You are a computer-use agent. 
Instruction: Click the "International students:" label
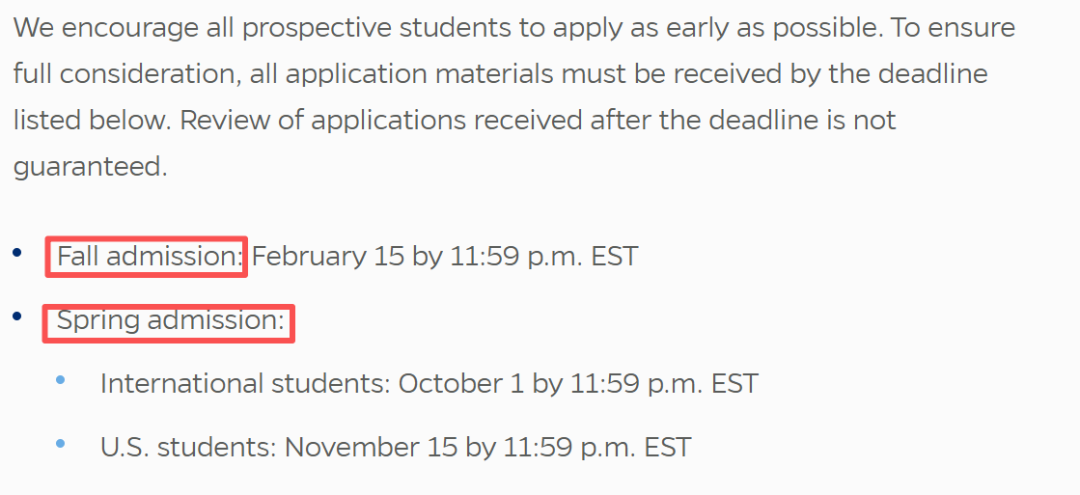pos(245,383)
